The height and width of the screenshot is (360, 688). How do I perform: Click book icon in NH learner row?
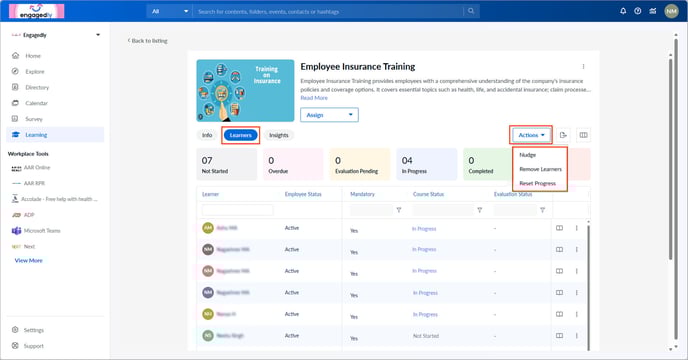tap(559, 314)
